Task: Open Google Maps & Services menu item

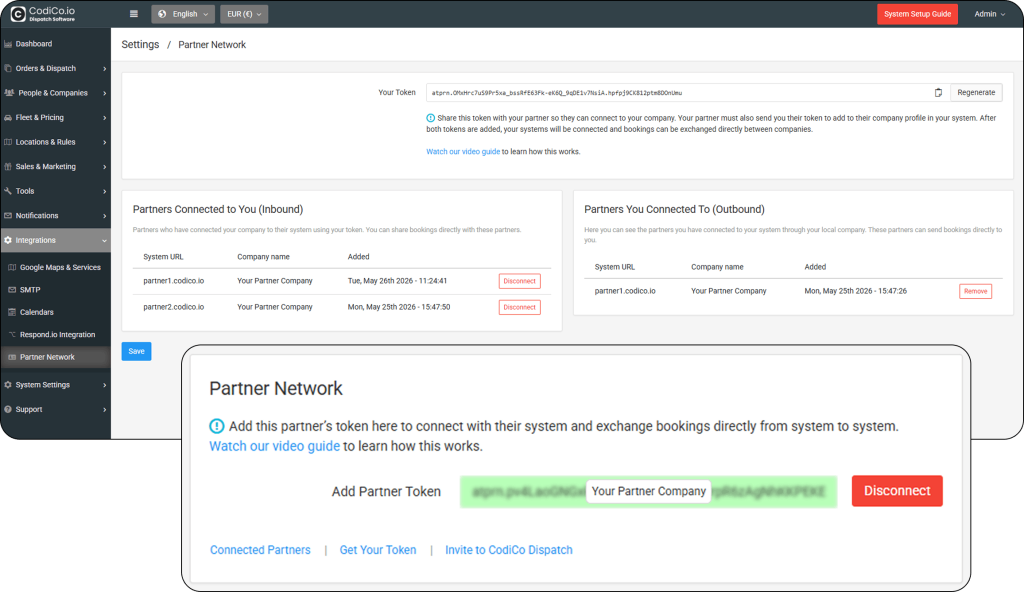Action: (x=56, y=267)
